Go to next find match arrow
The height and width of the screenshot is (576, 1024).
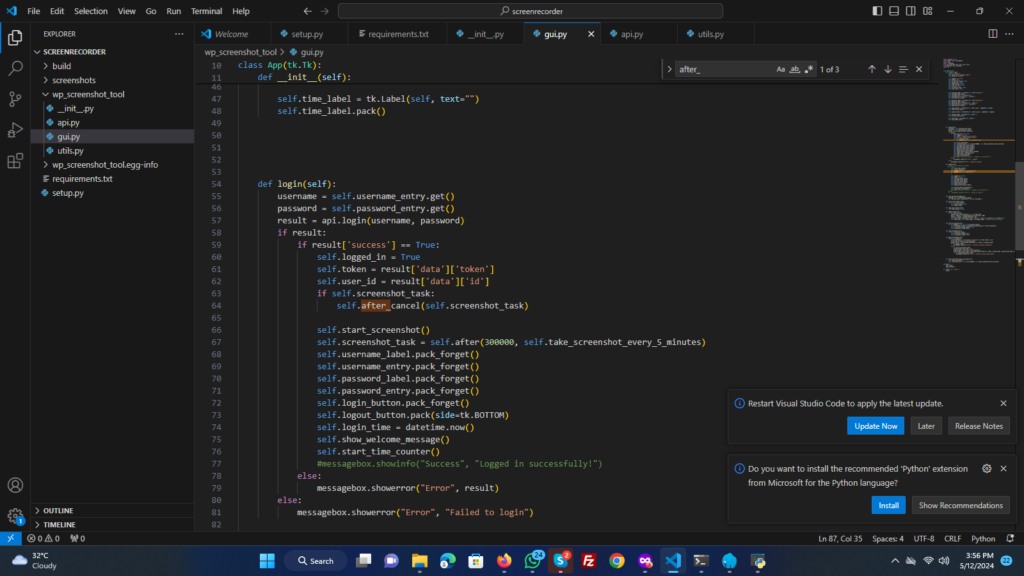(x=887, y=69)
